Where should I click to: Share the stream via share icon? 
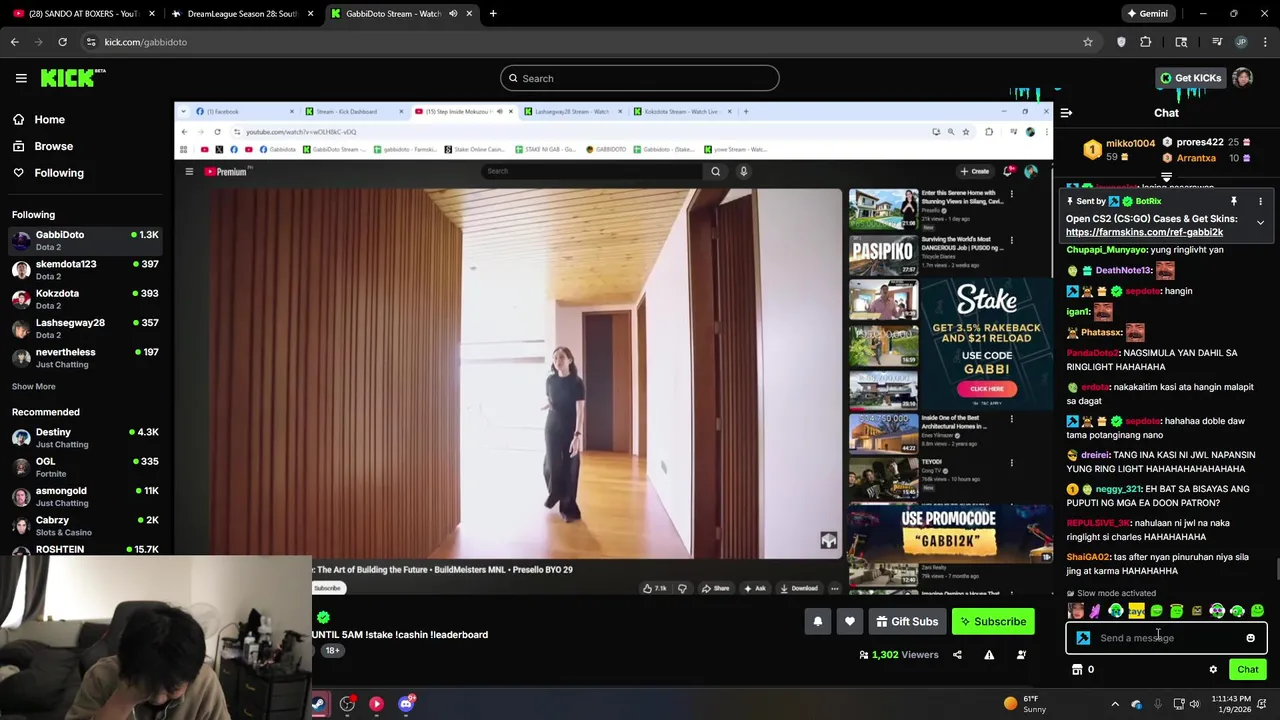click(957, 655)
